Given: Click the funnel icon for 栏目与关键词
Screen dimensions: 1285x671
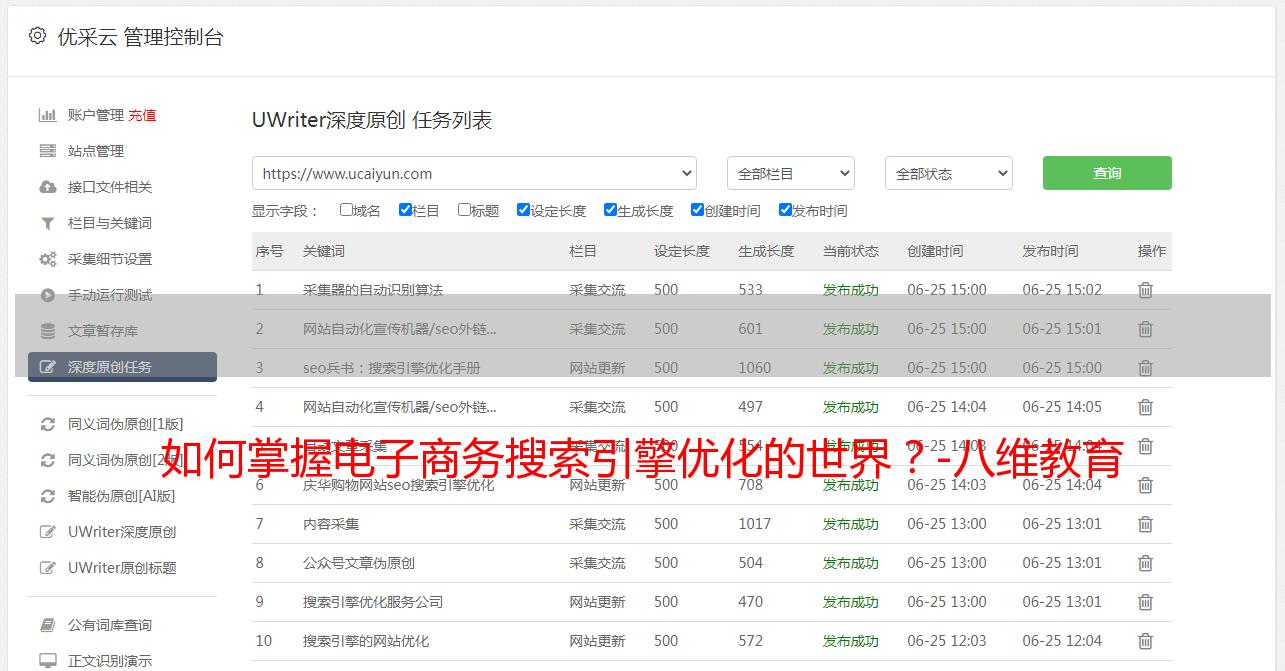Looking at the screenshot, I should coord(47,223).
